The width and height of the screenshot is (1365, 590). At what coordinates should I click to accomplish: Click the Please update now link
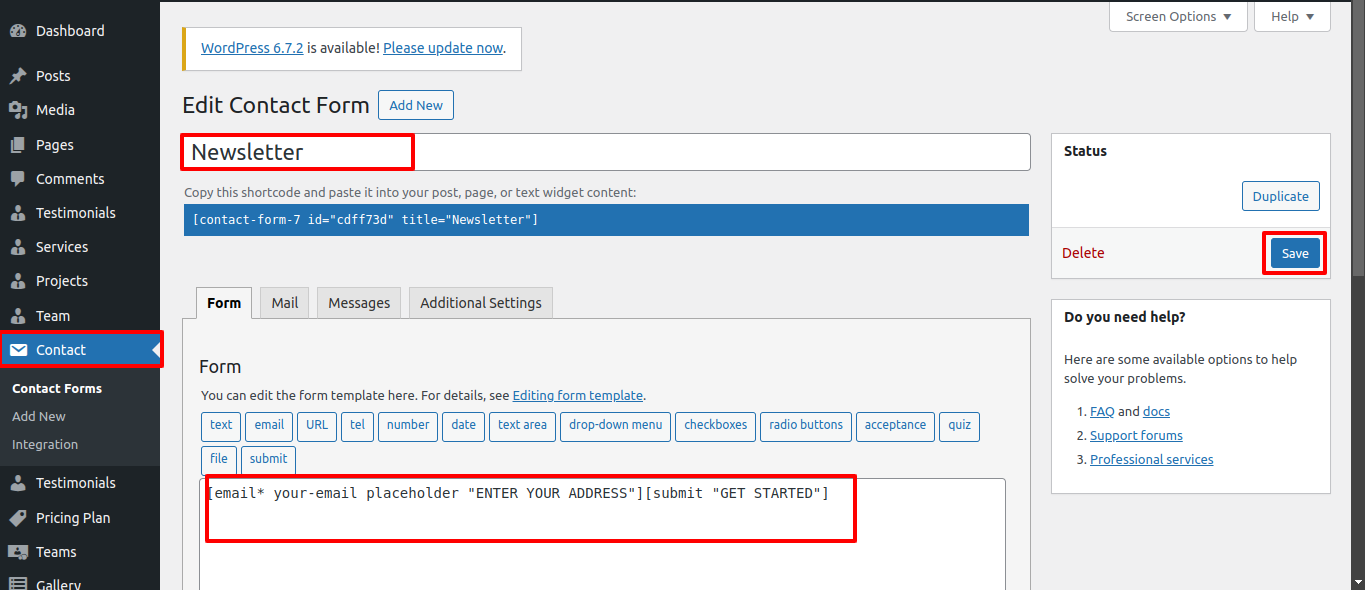[x=443, y=47]
